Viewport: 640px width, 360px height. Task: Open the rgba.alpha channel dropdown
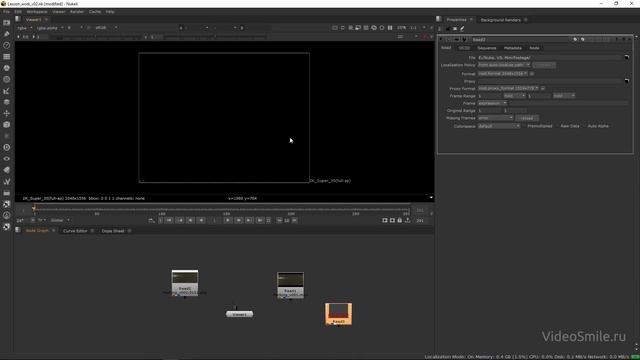pyautogui.click(x=50, y=28)
